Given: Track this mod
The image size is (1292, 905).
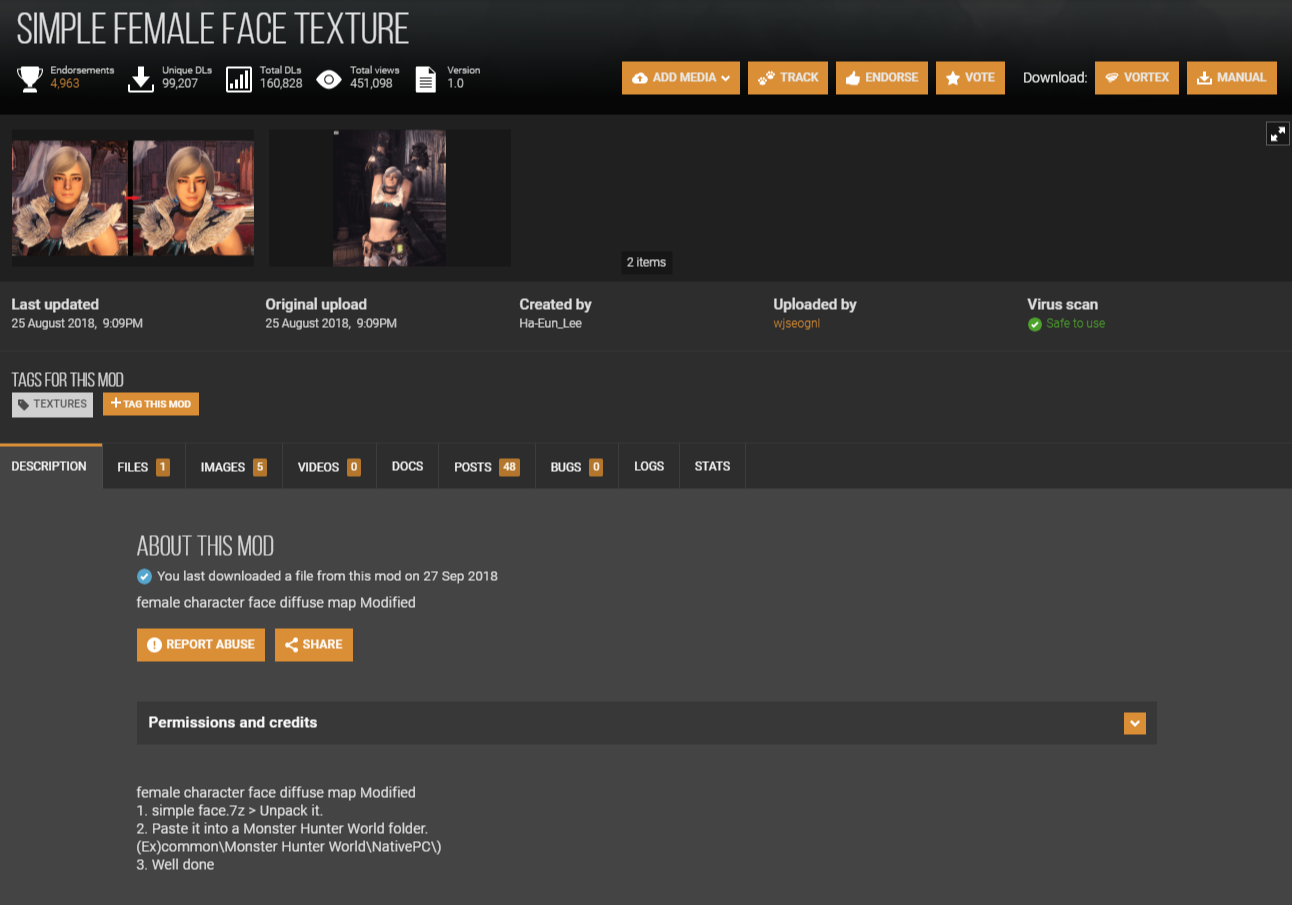Looking at the screenshot, I should pos(788,78).
